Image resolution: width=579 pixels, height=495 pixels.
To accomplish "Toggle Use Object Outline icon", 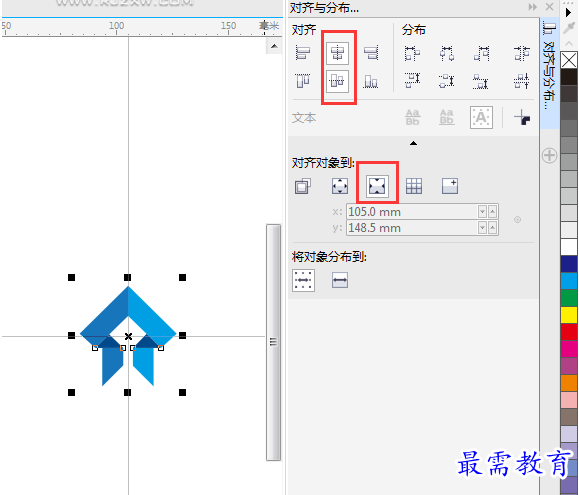I will point(522,118).
